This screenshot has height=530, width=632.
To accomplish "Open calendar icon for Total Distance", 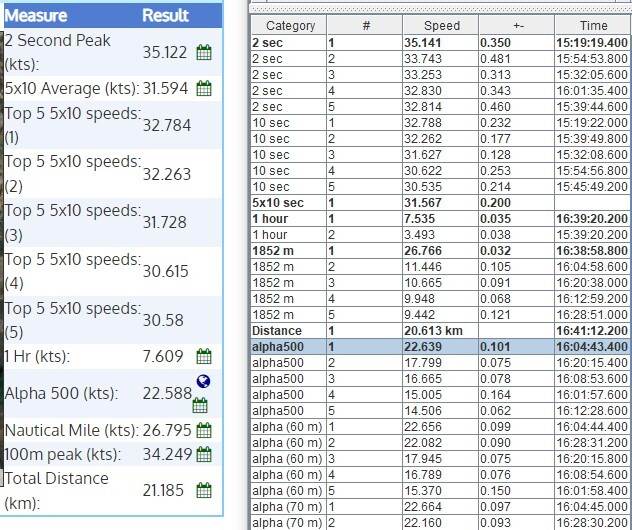I will click(x=204, y=490).
